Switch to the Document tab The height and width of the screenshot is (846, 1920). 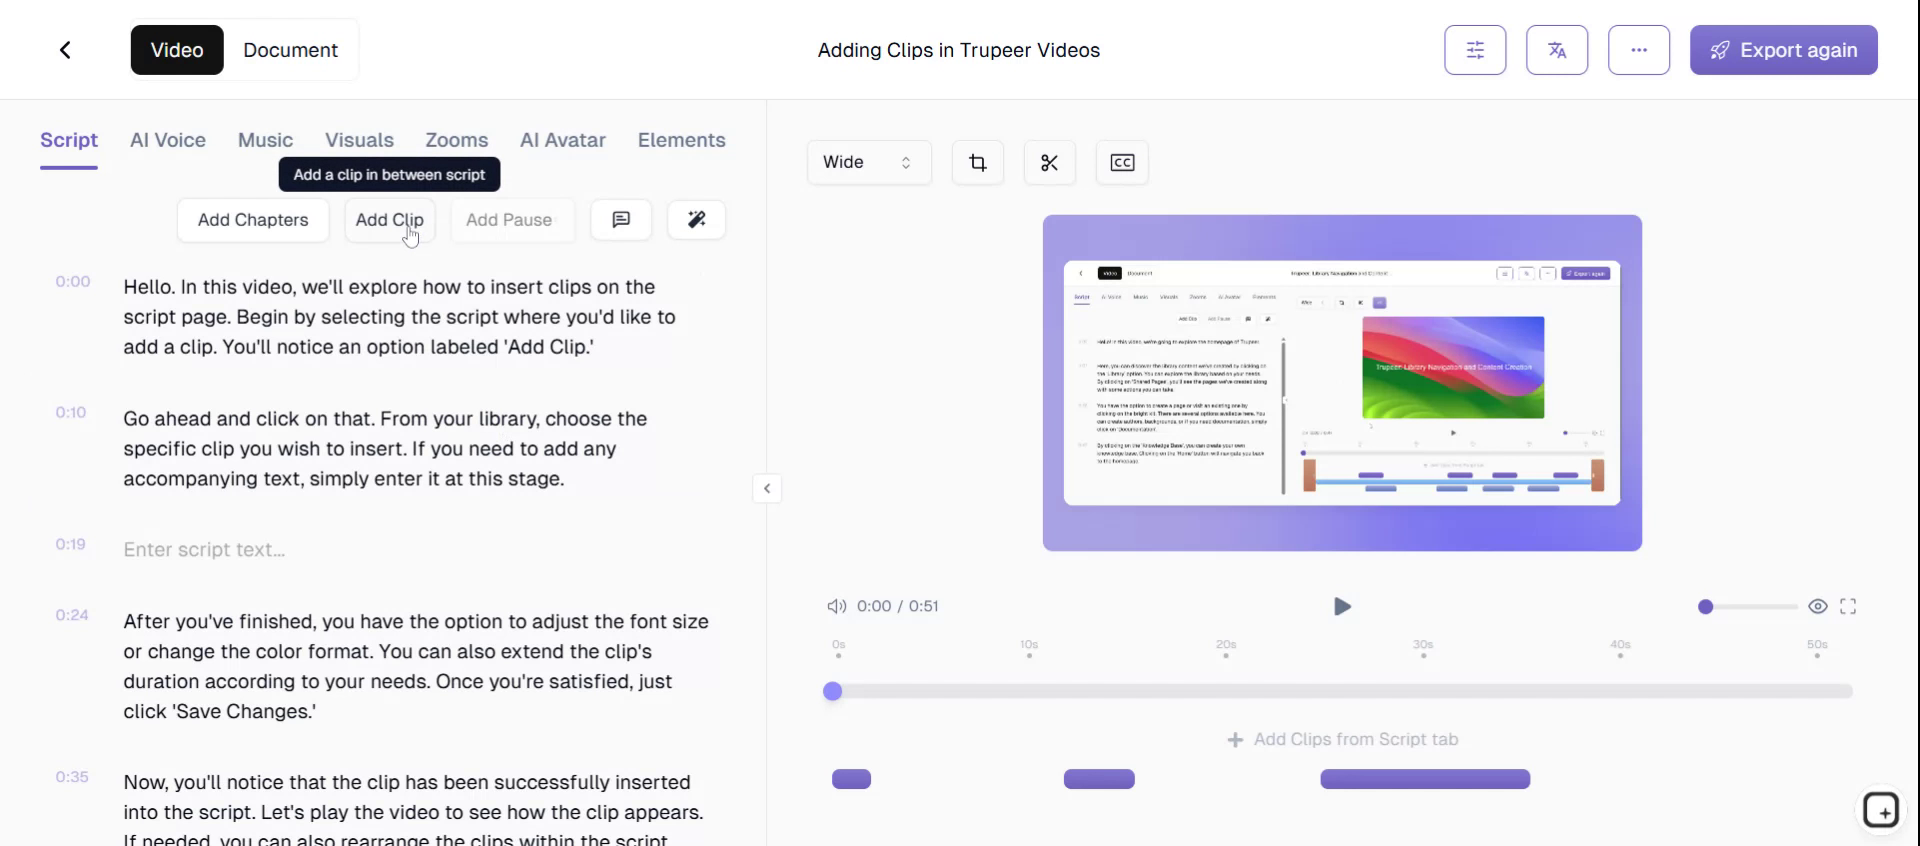[290, 50]
